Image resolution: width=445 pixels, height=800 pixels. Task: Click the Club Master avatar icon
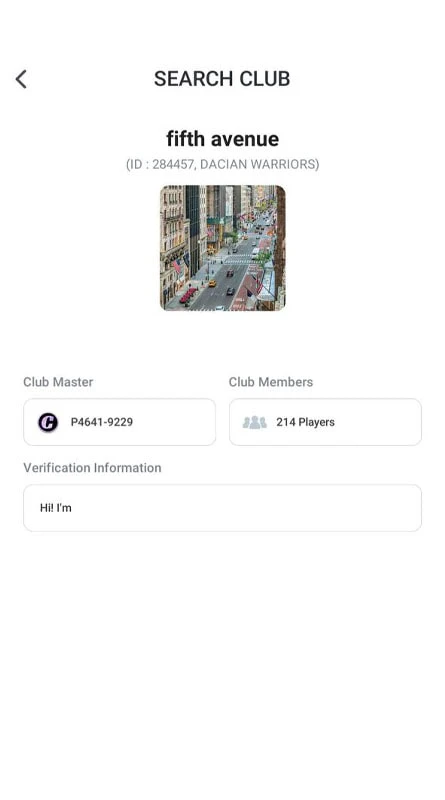(48, 422)
